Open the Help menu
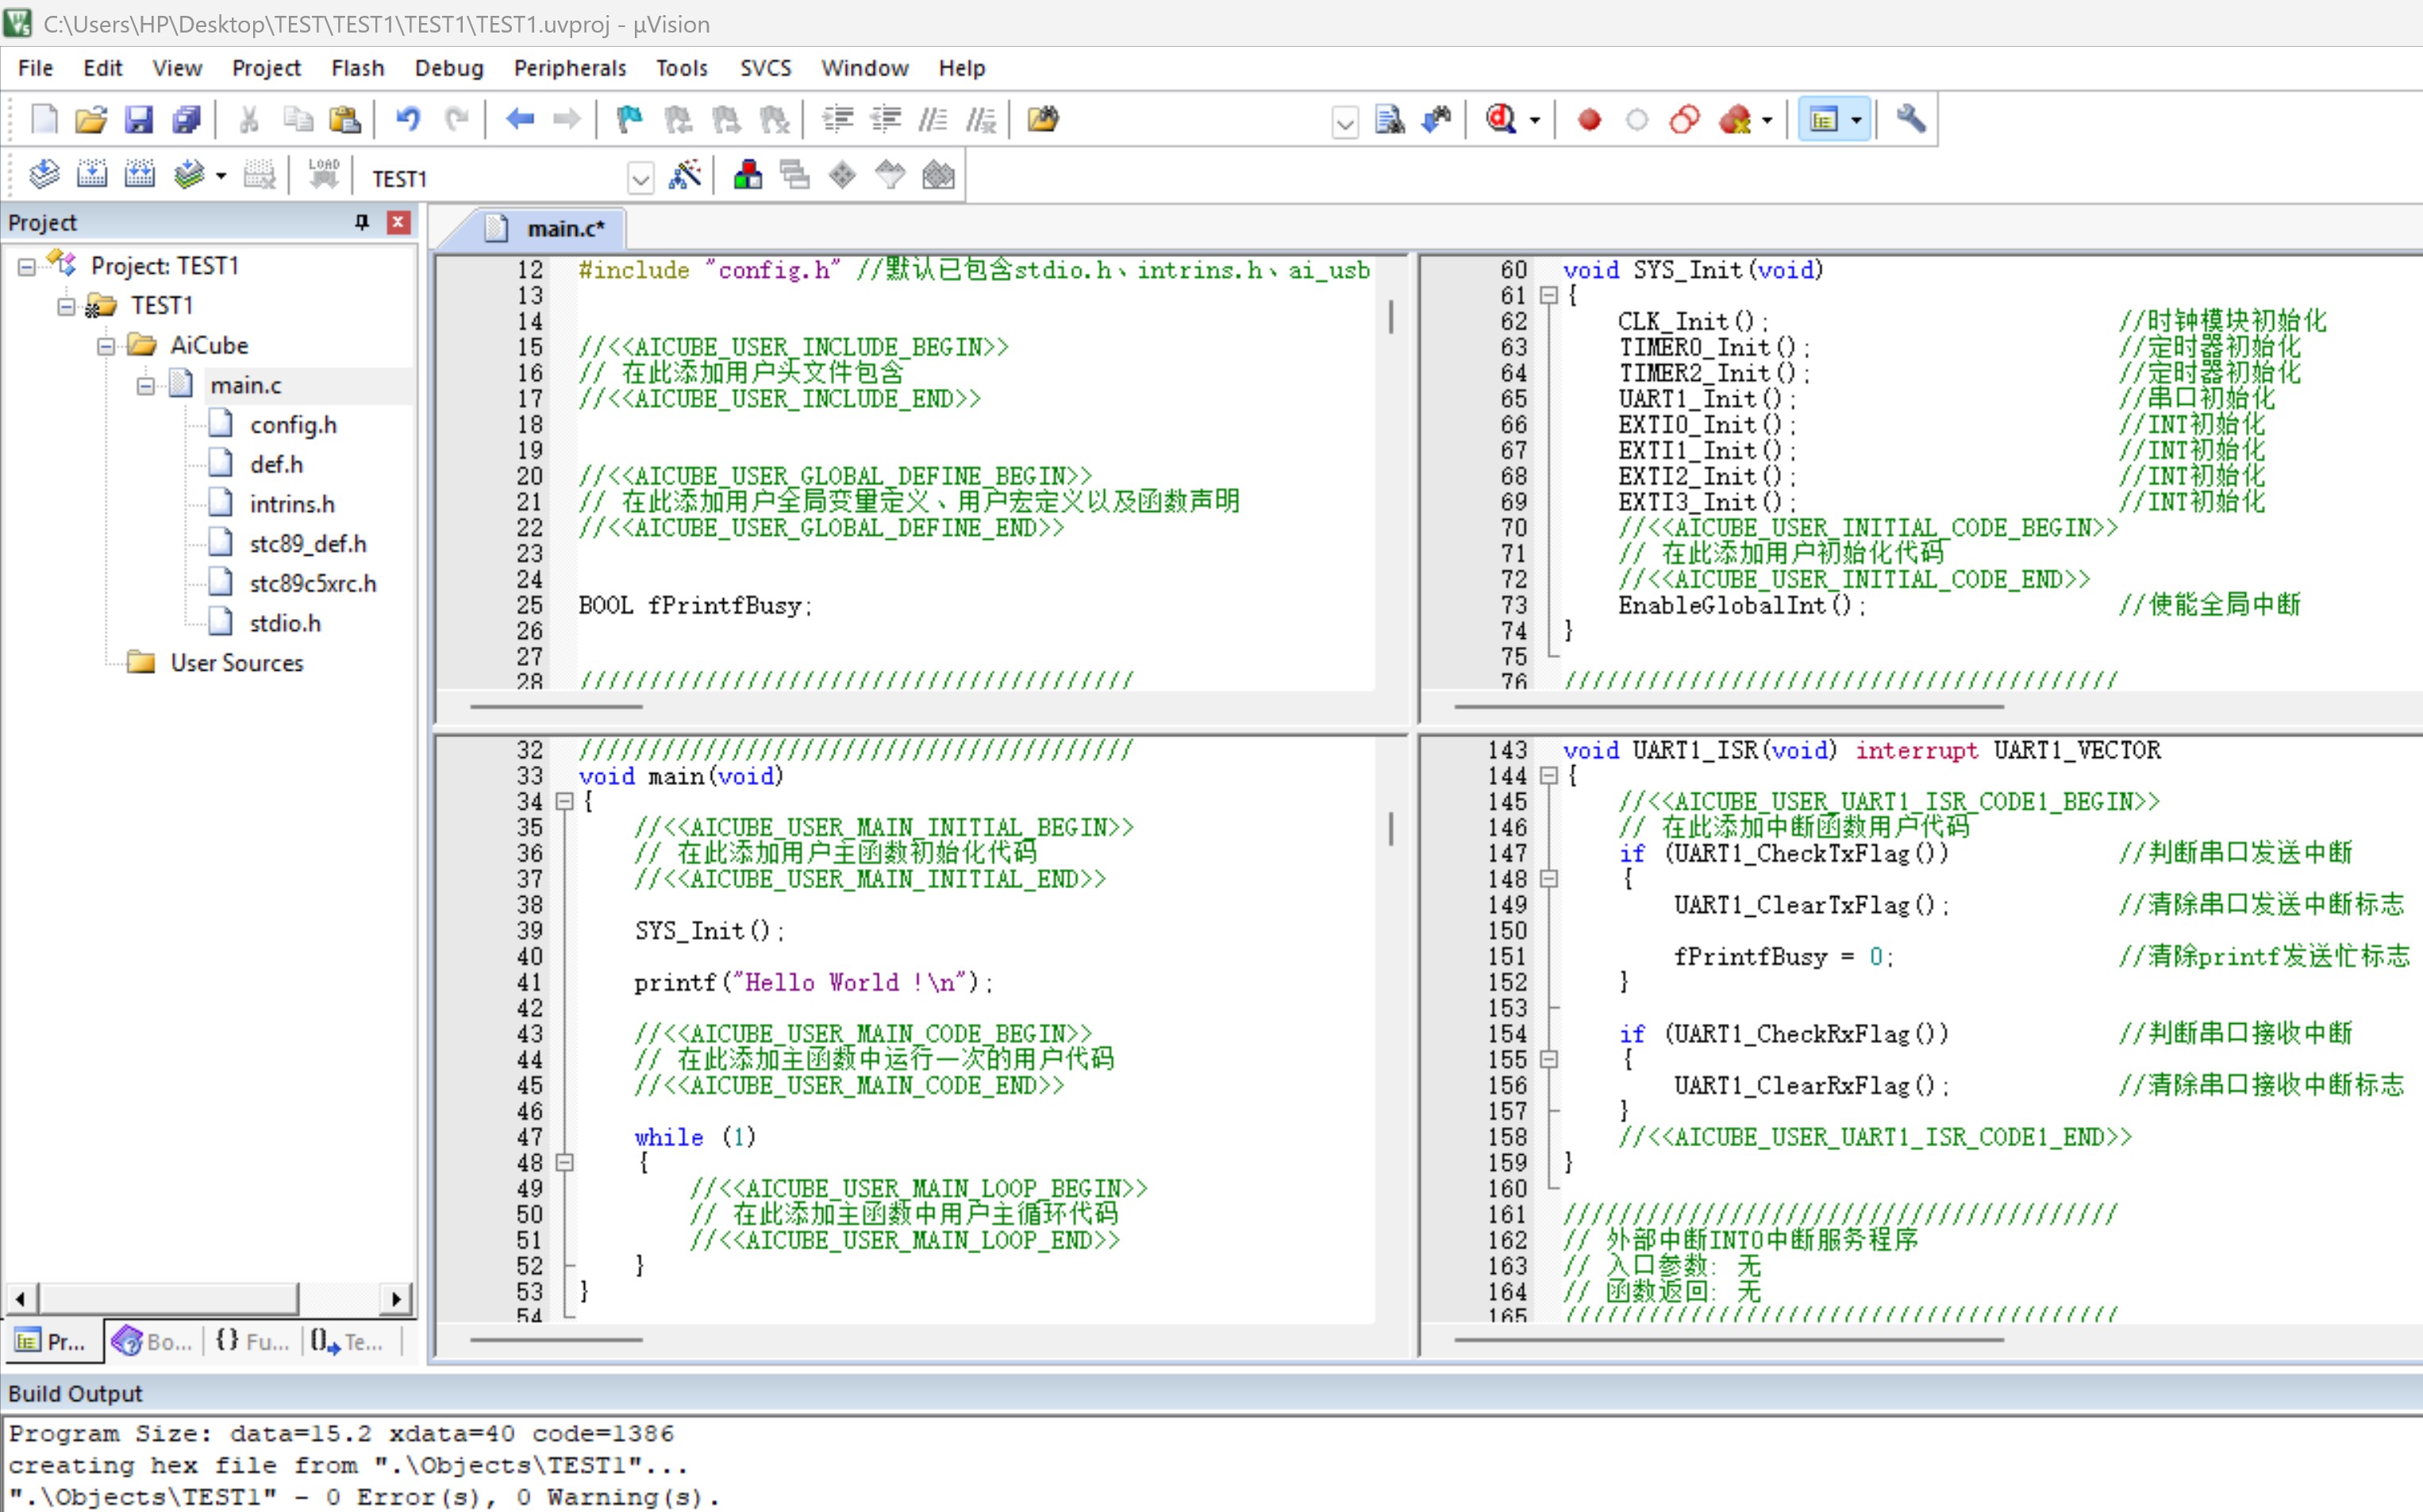 coord(962,68)
